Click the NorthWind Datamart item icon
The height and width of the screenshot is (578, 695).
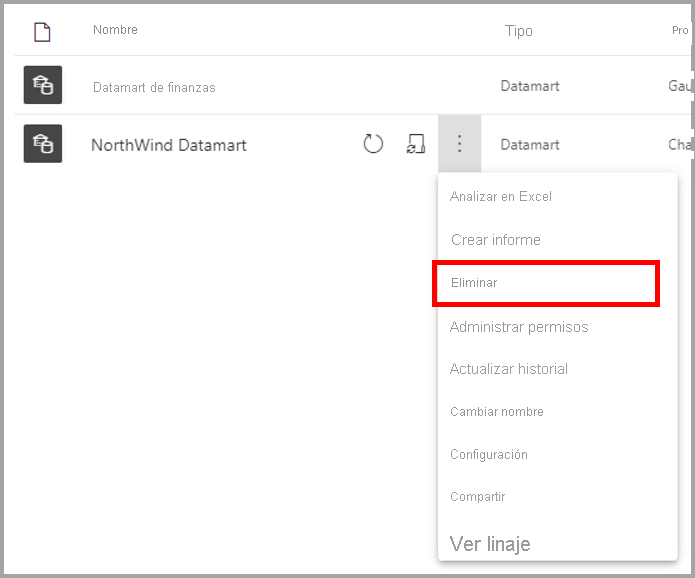coord(43,143)
